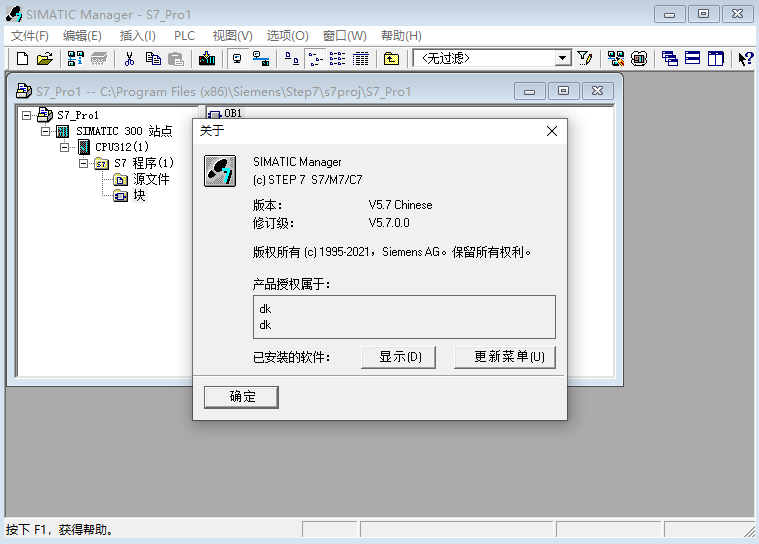Open the filter dropdown showing <无过滤>
This screenshot has height=544, width=759.
pos(562,59)
